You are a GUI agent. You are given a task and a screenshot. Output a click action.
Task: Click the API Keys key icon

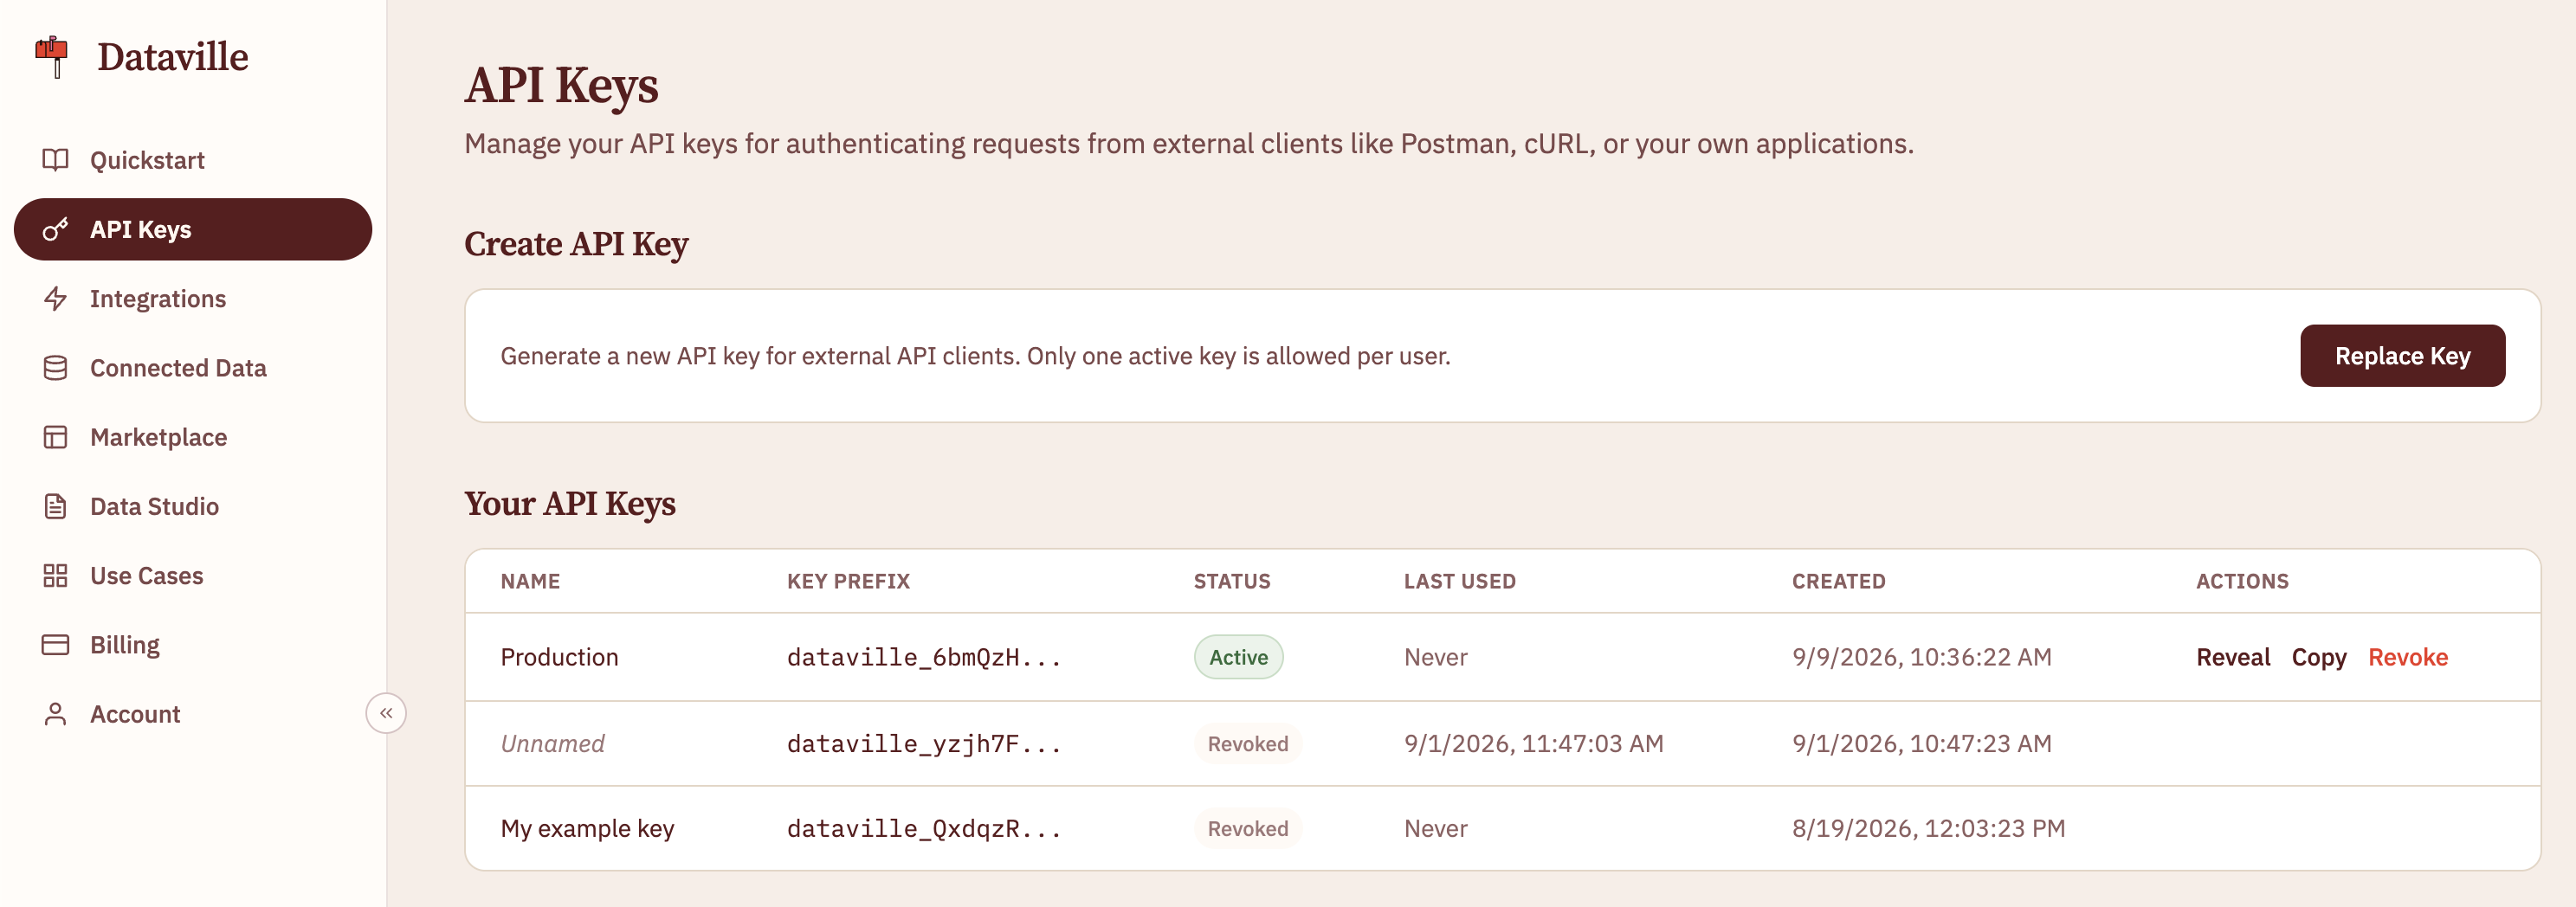point(55,229)
